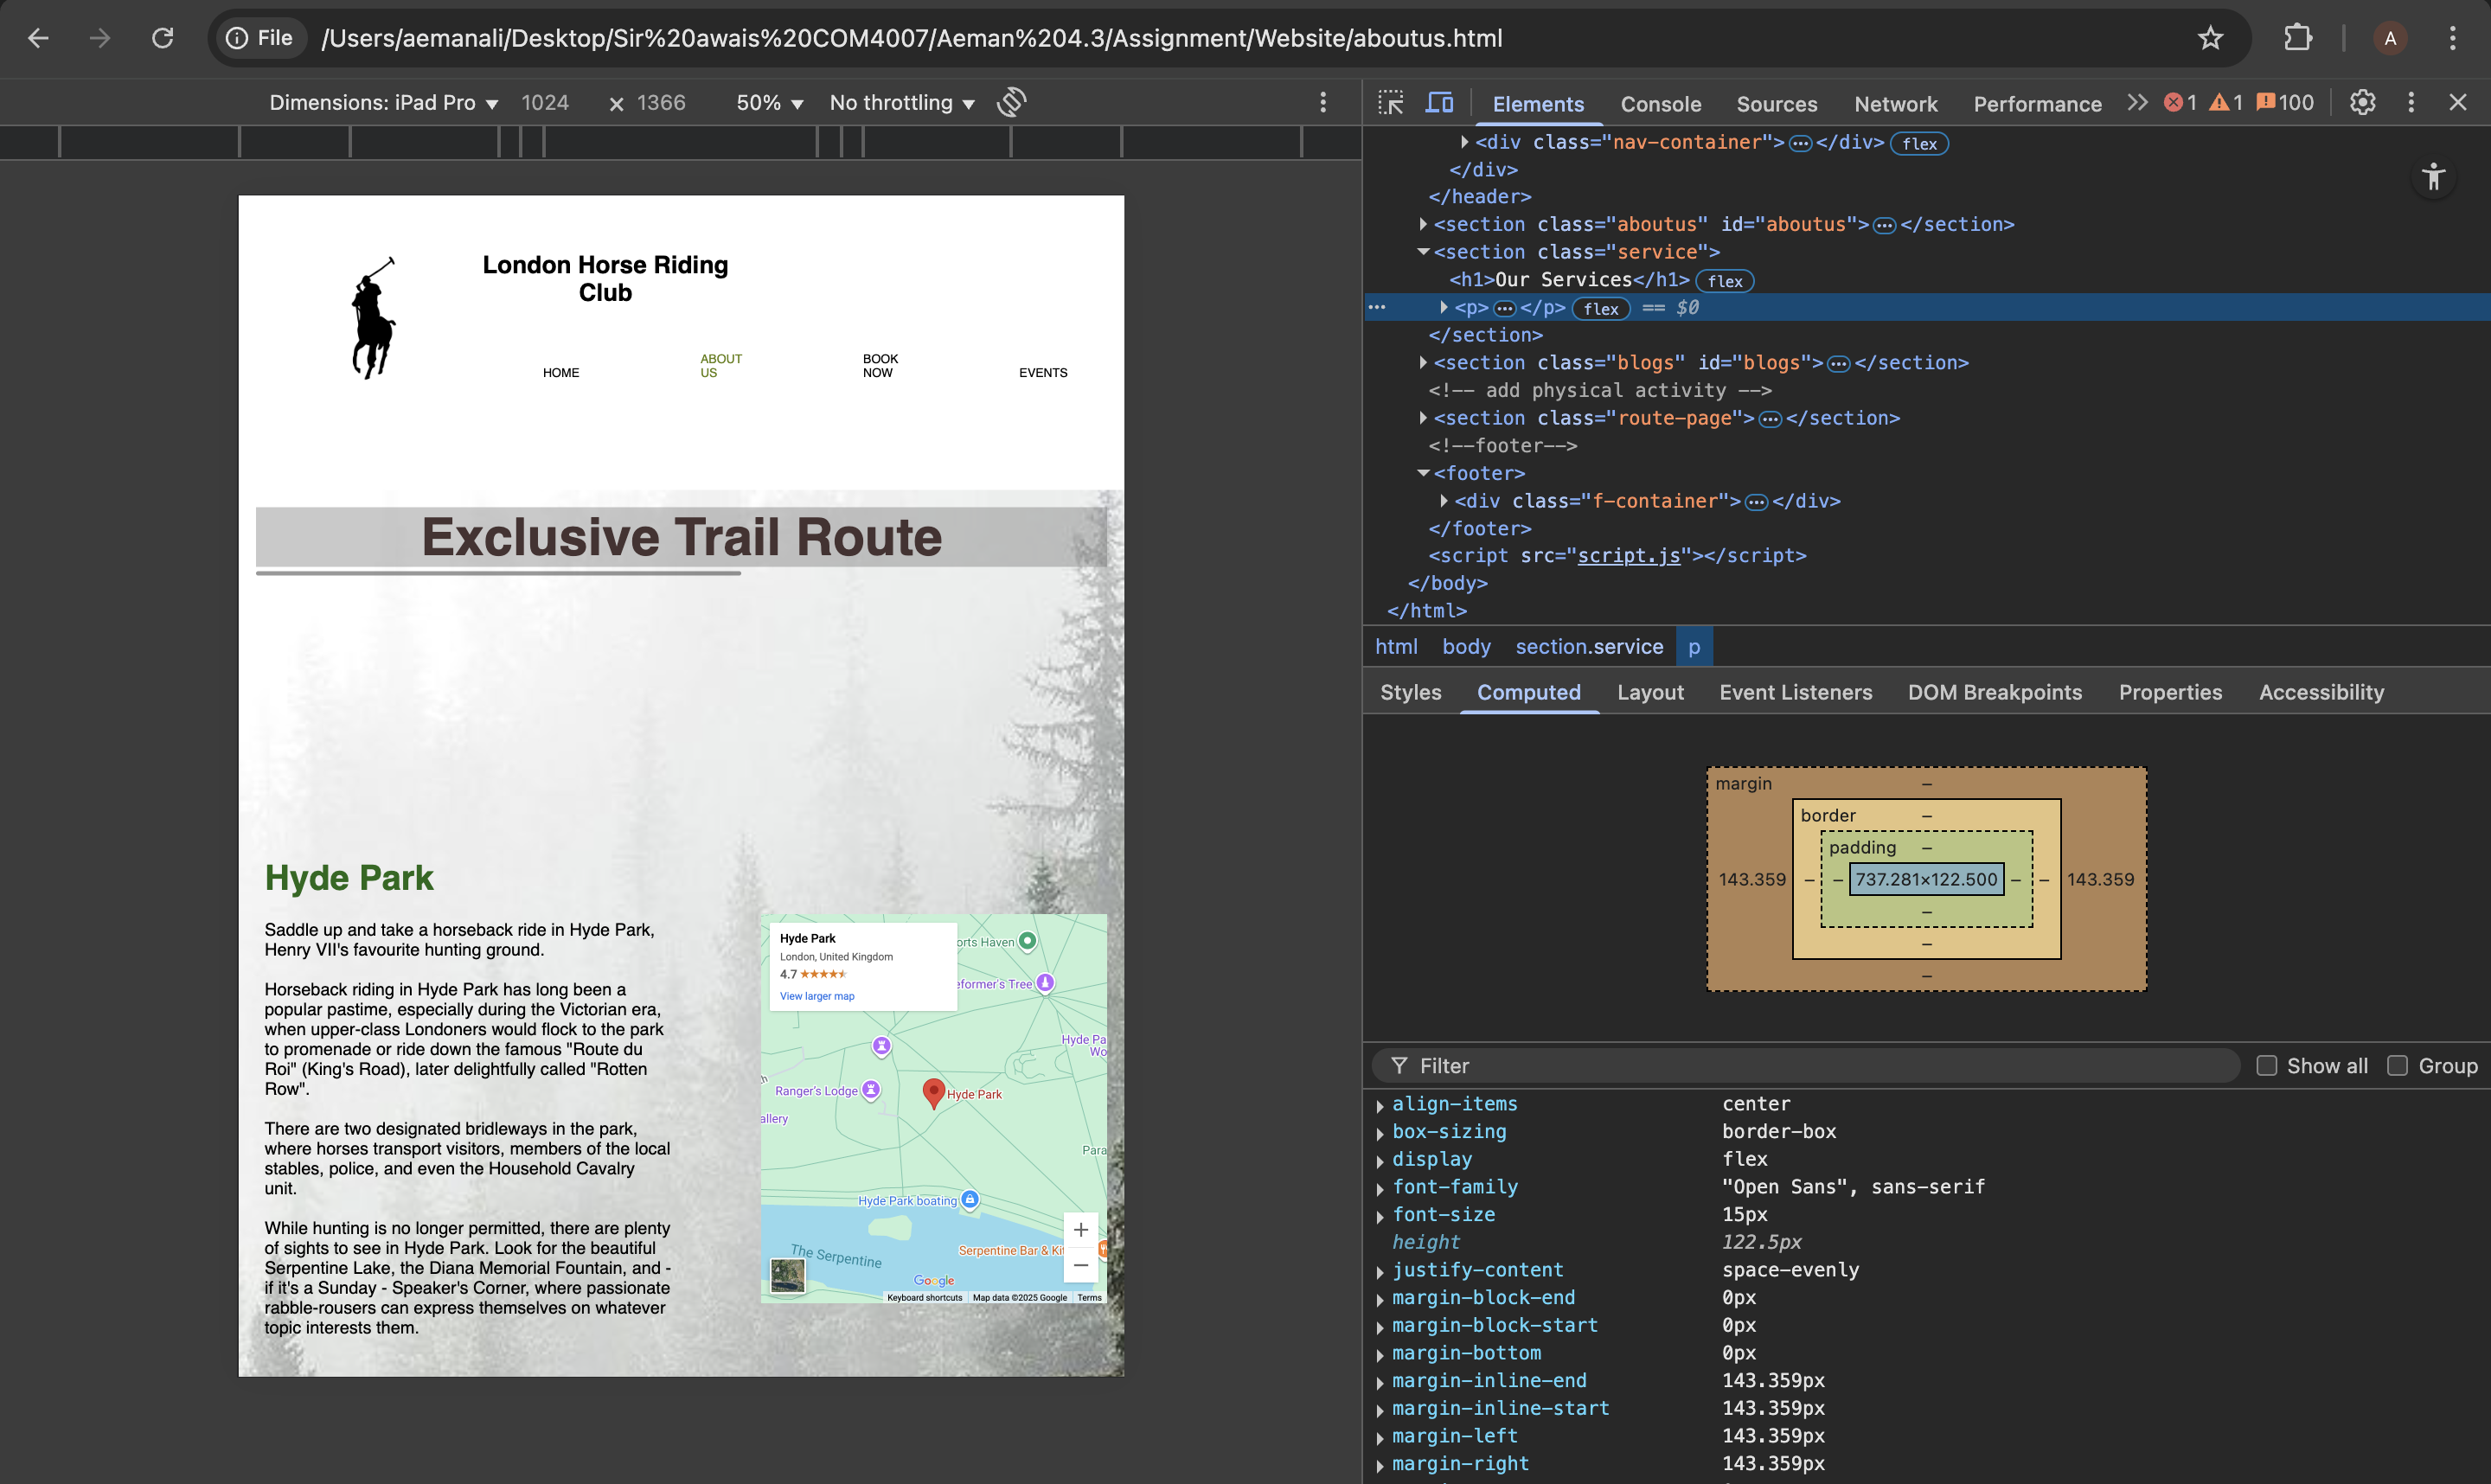Open the Dimensions iPad Pro dropdown
2491x1484 pixels.
coord(383,103)
